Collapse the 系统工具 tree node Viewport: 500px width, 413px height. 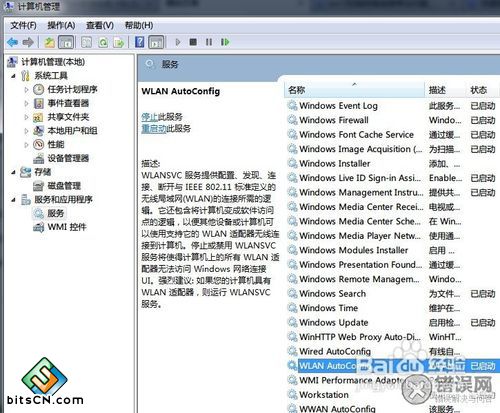[x=13, y=76]
